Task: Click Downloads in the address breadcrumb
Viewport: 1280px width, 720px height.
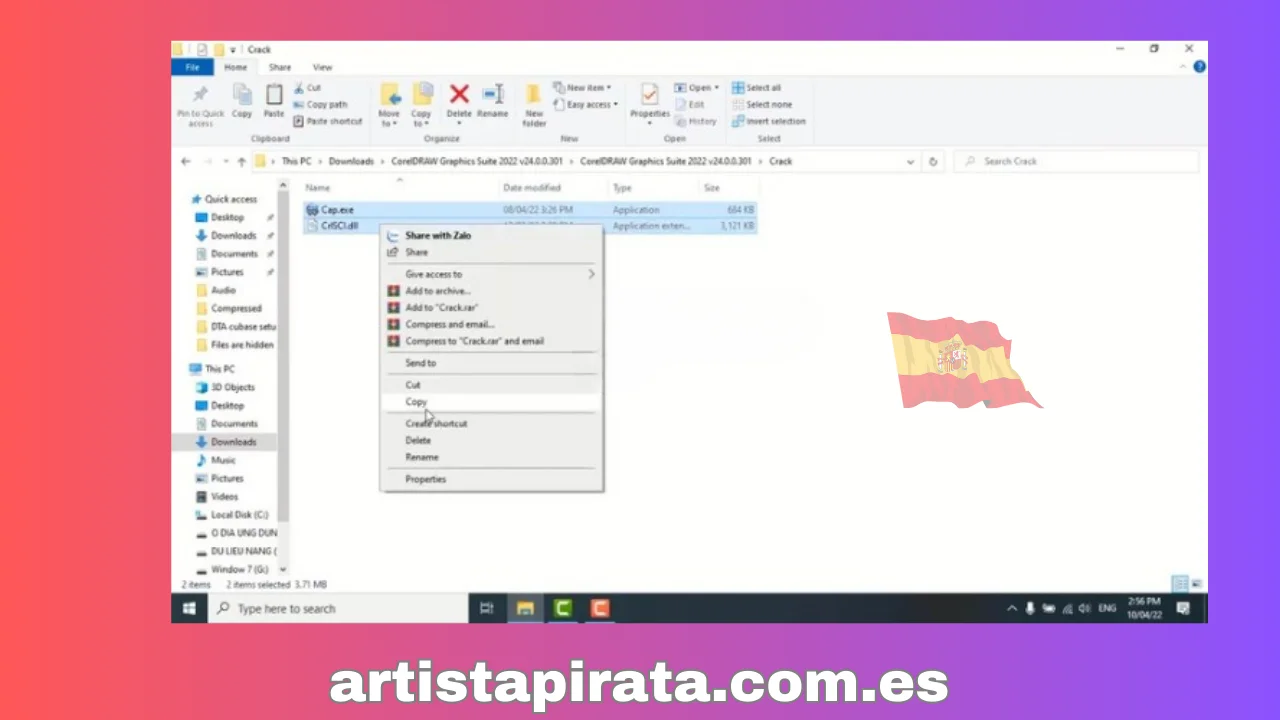Action: pos(351,161)
